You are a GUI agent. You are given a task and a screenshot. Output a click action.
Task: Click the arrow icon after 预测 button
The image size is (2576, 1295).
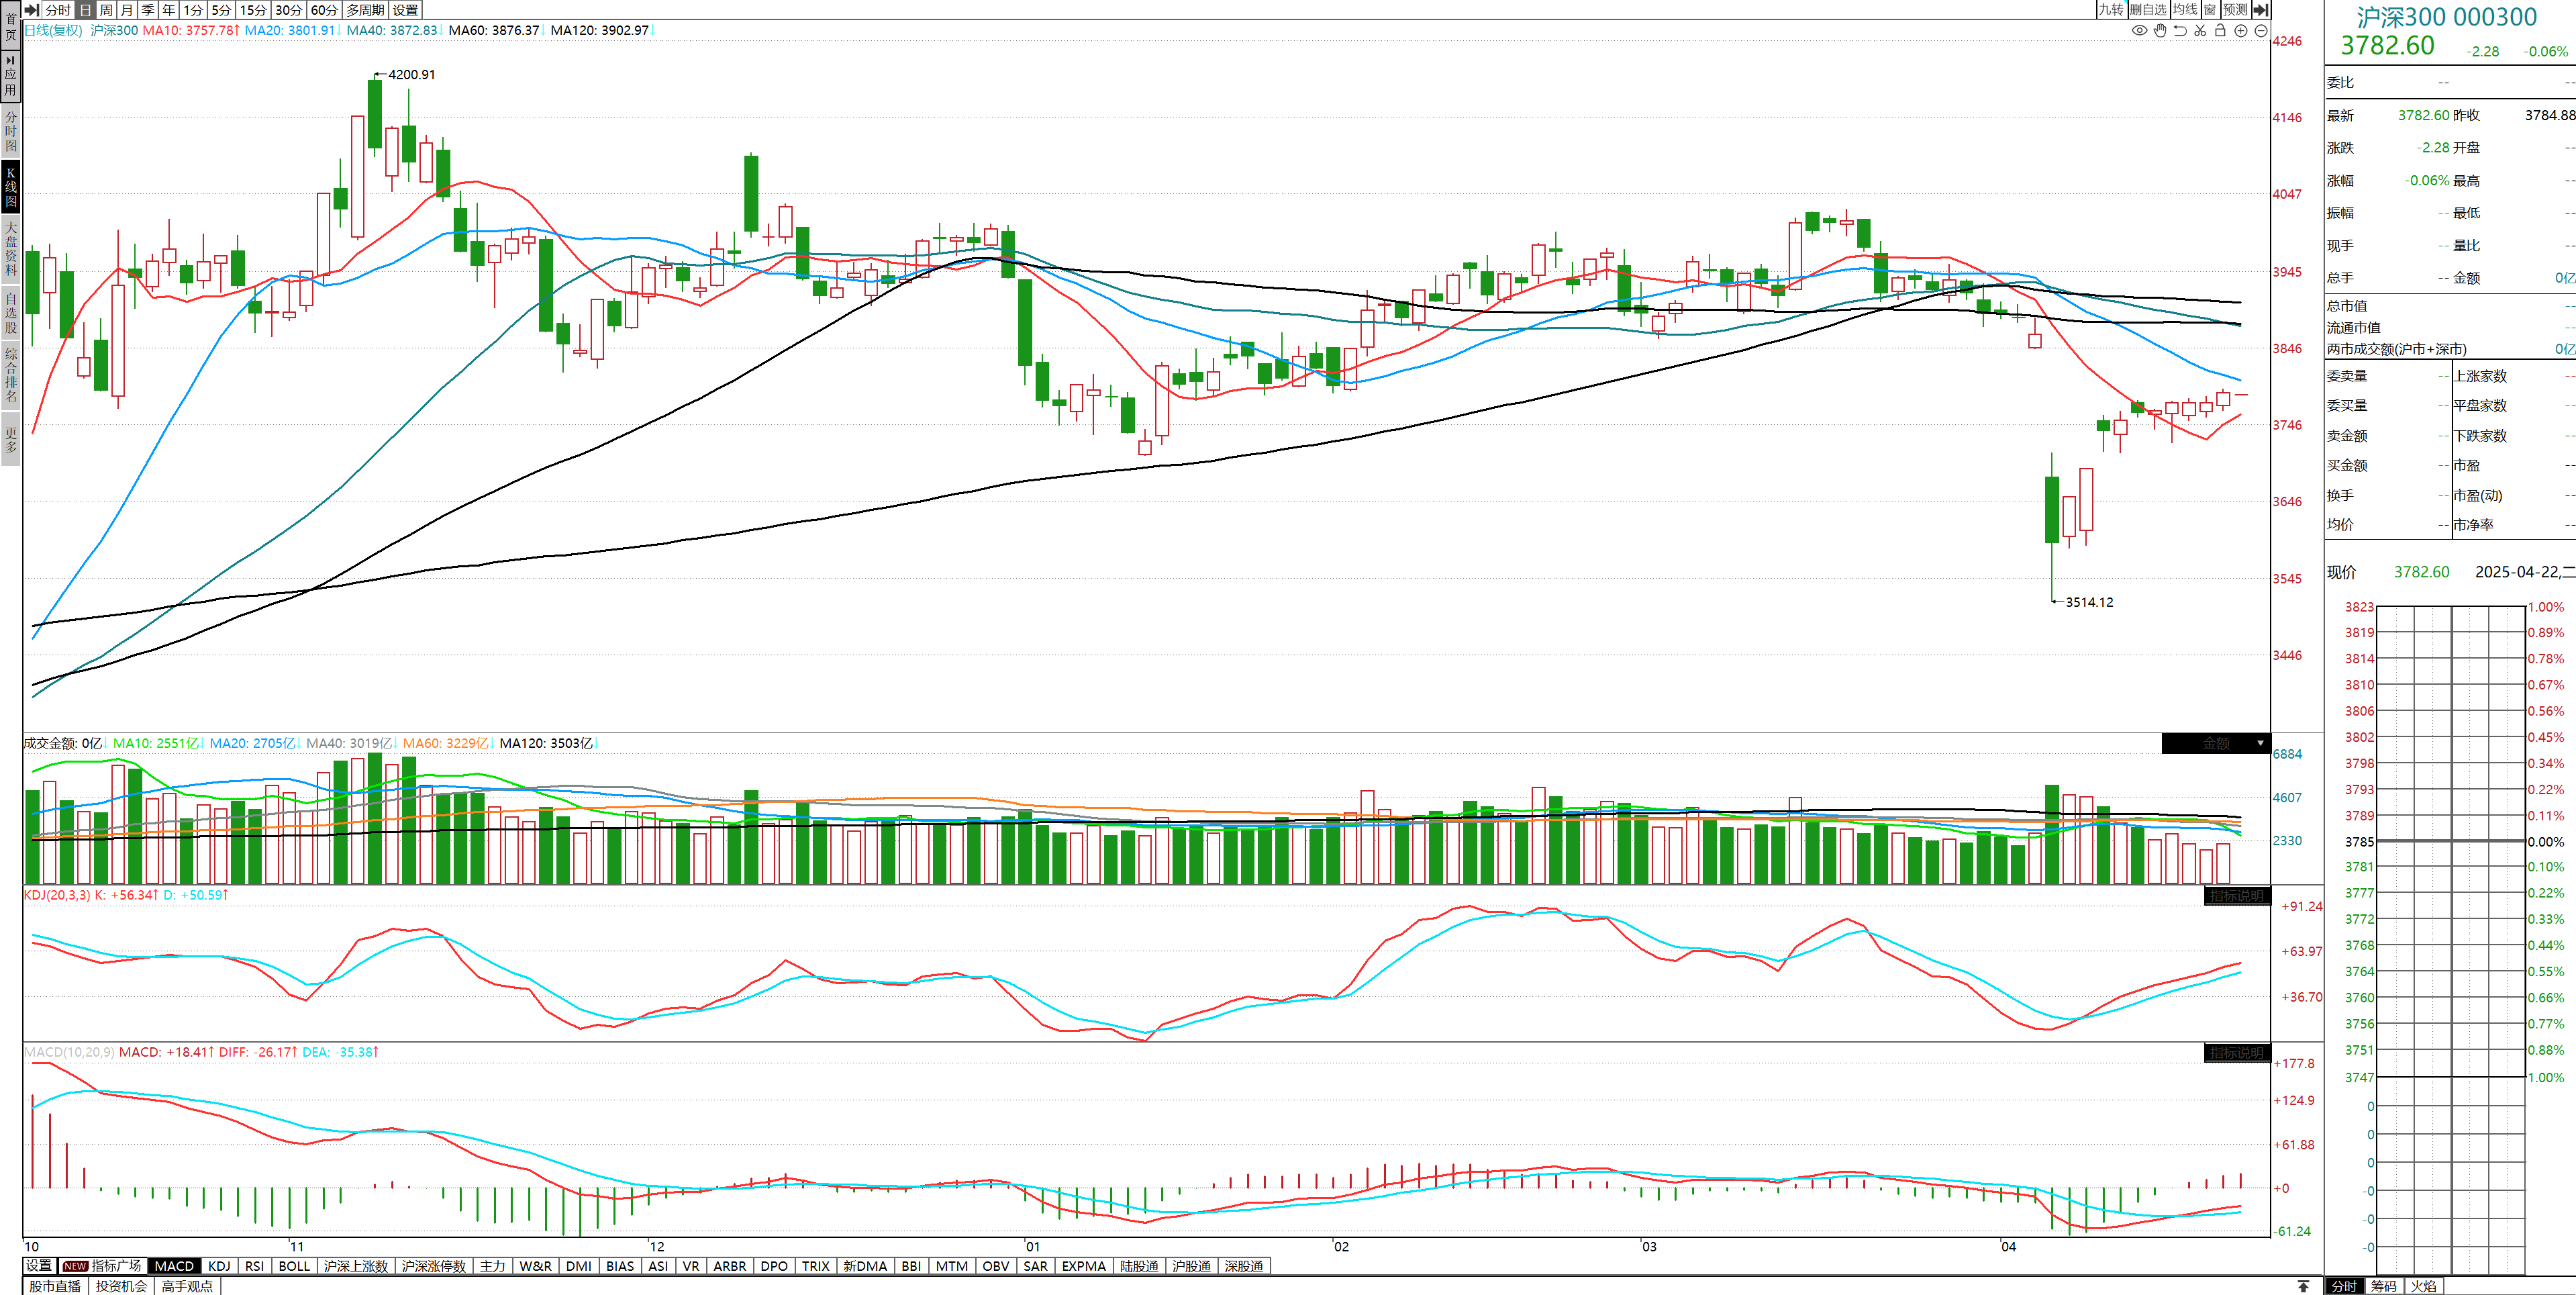2261,10
